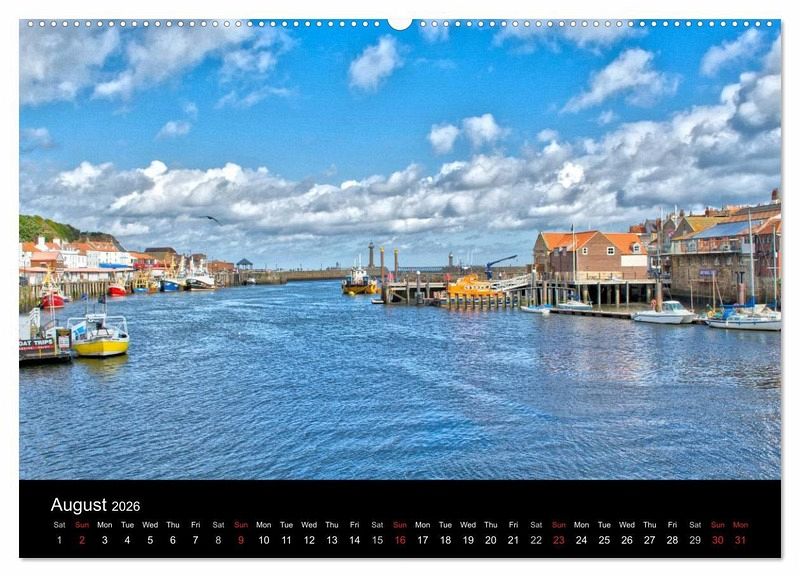This screenshot has width=800, height=577.
Task: Select date 15 under Sat
Action: coord(378,540)
